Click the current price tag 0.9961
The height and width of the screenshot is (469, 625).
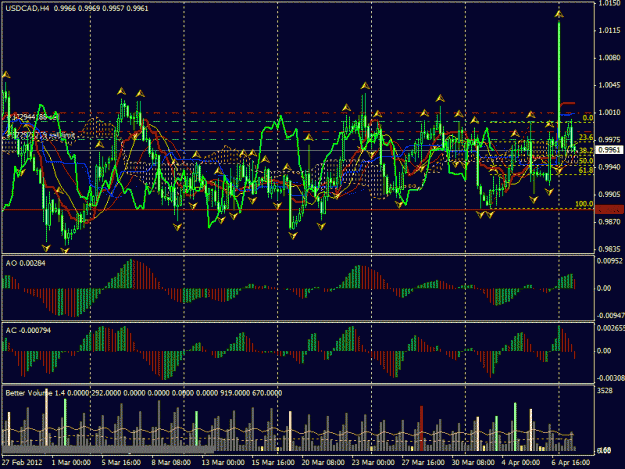pos(609,150)
